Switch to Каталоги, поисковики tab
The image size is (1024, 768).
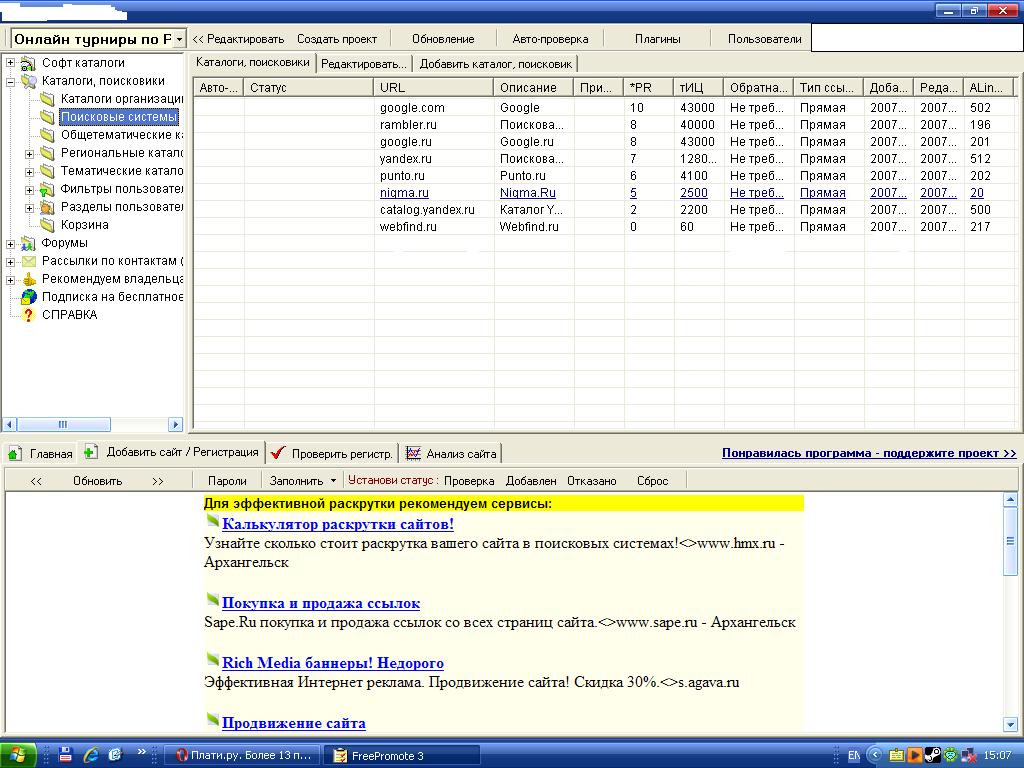253,63
